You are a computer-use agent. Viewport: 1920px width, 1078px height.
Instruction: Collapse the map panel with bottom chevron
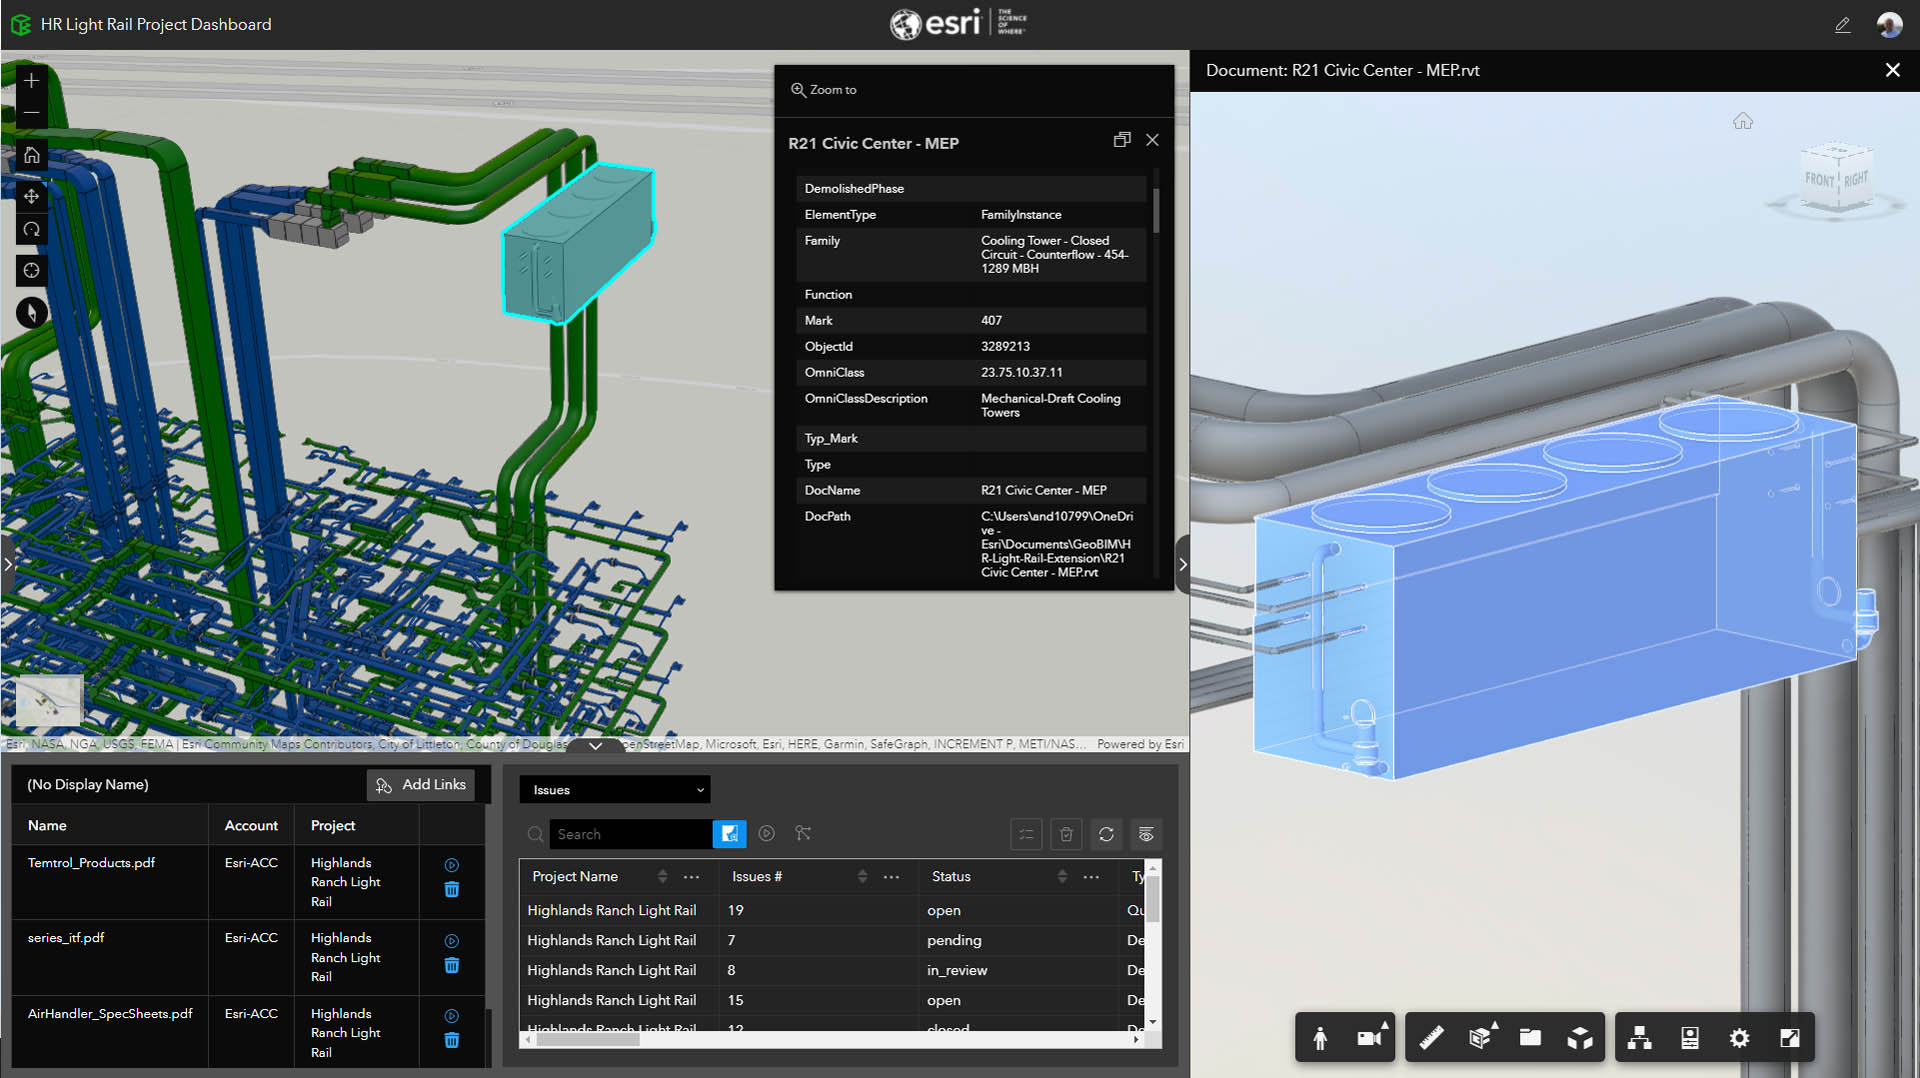(x=595, y=745)
